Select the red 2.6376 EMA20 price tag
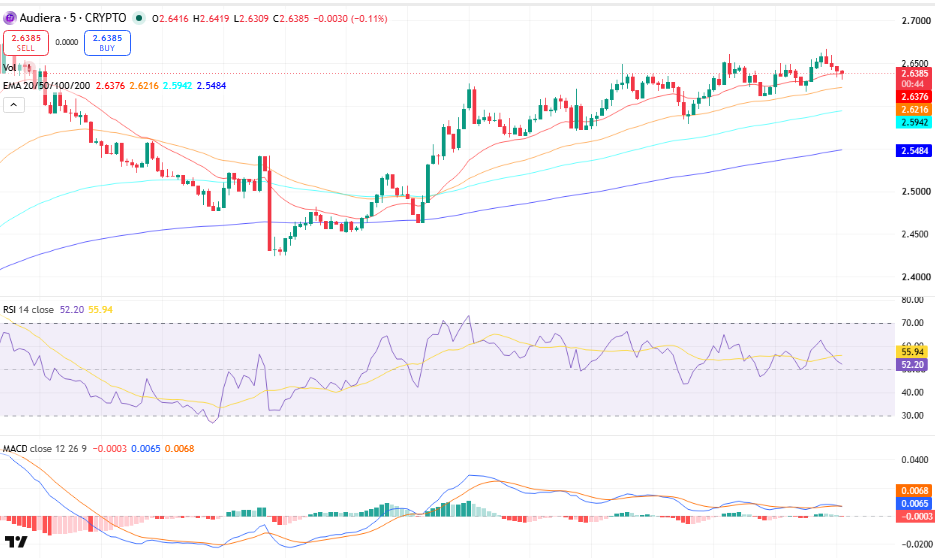Viewport: 935px width, 558px height. tap(914, 97)
